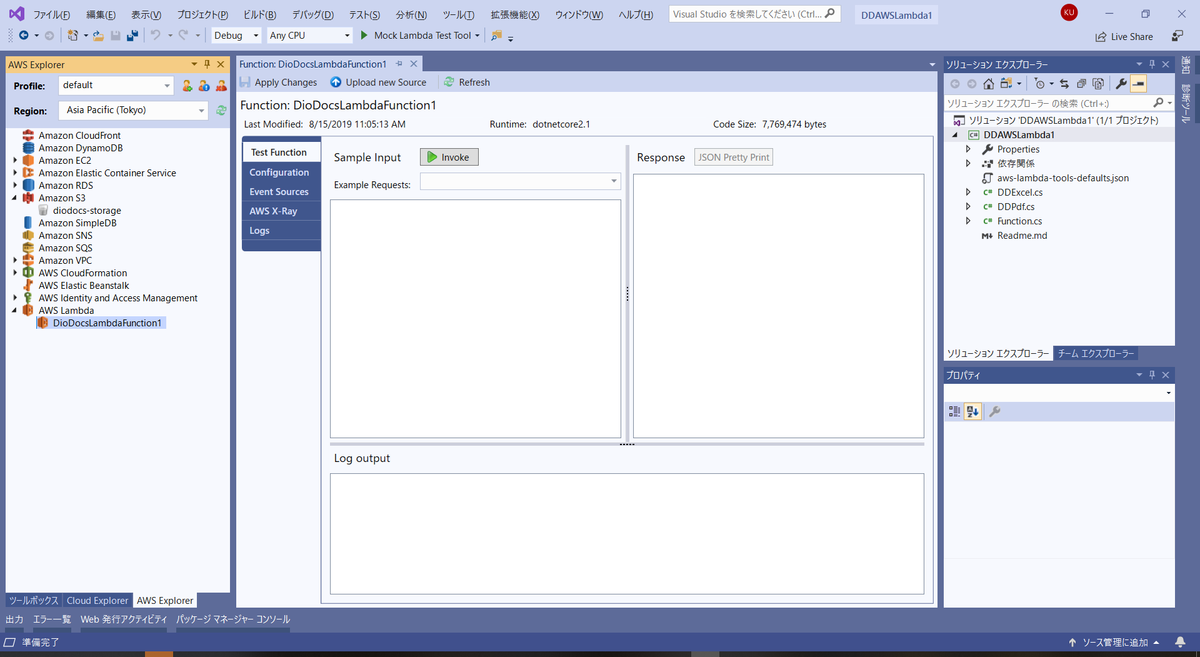Click the KU account avatar
The width and height of the screenshot is (1200, 657).
1069,12
